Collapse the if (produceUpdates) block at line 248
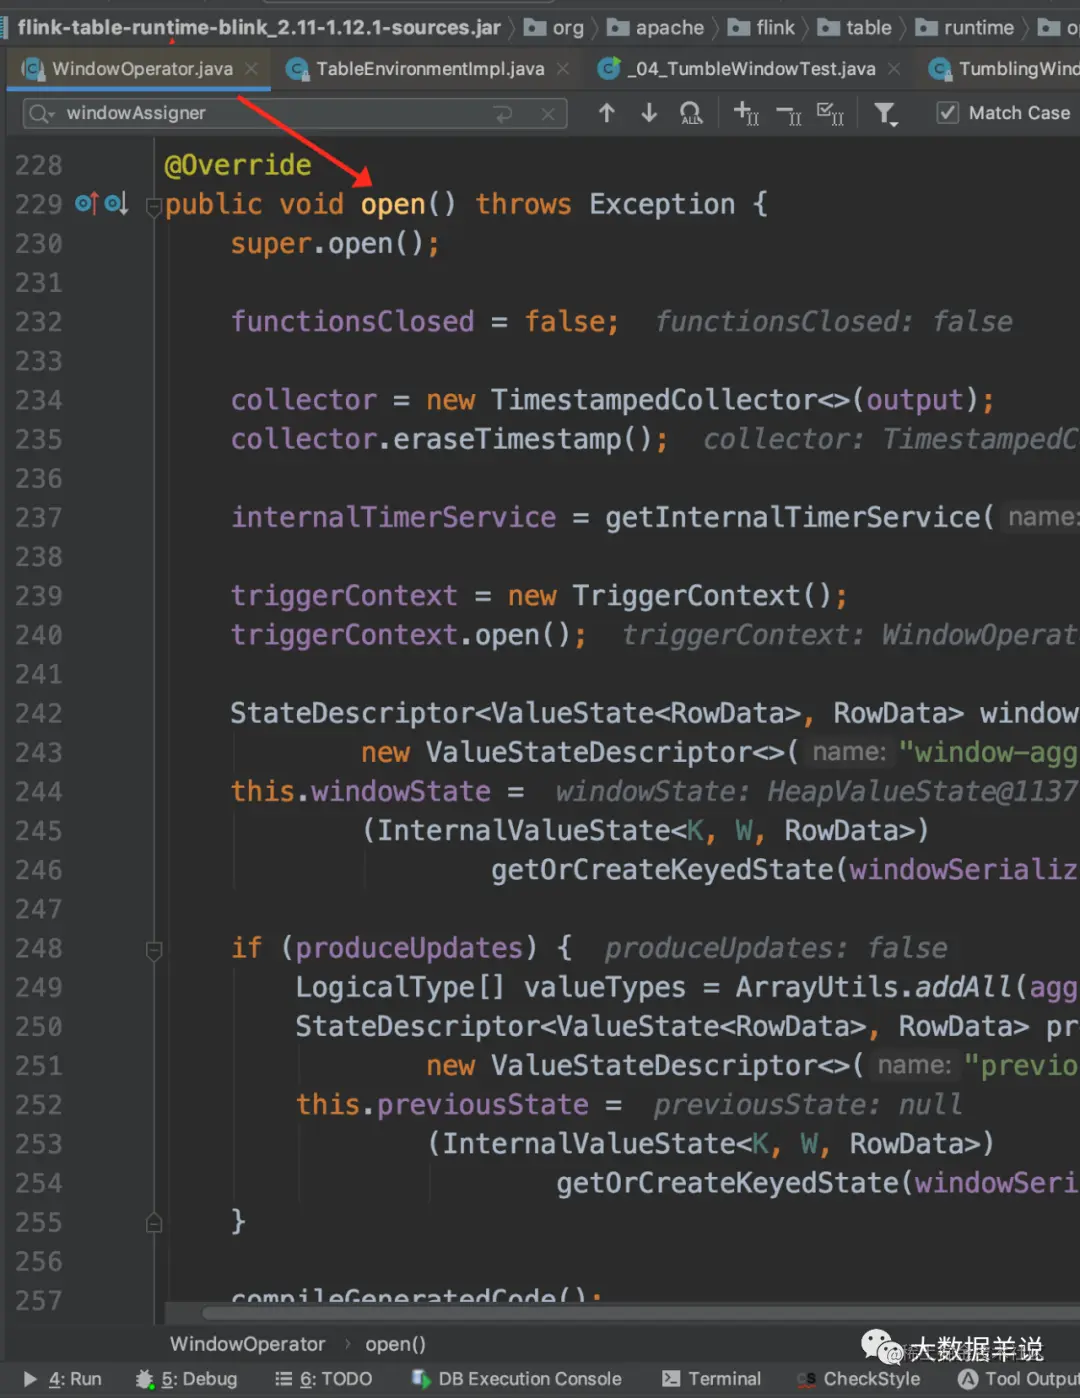This screenshot has width=1080, height=1398. click(154, 950)
